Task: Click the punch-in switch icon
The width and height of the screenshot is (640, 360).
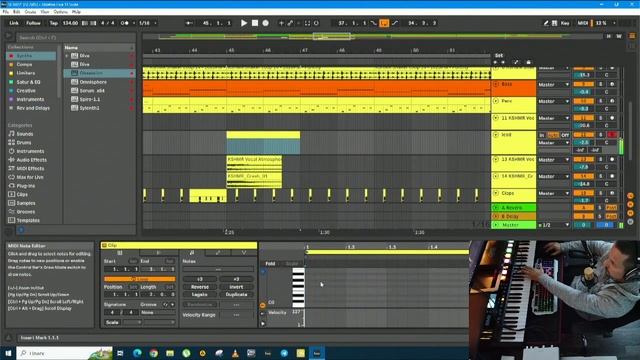Action: 374,23
